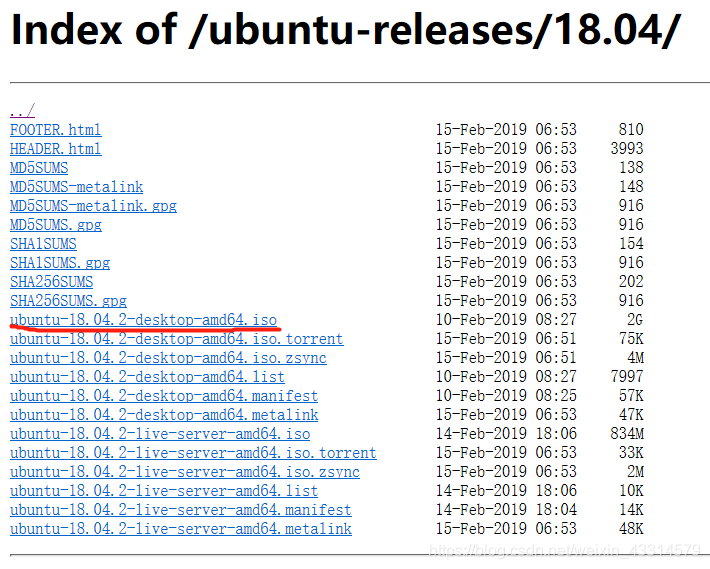Click the 48K size of live-server metalink
This screenshot has height=569, width=710.
pos(631,529)
